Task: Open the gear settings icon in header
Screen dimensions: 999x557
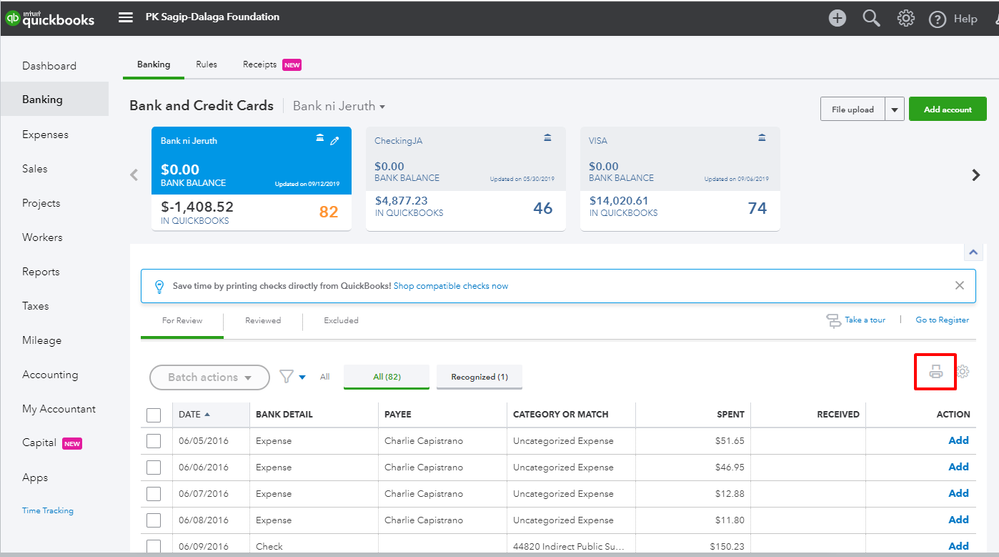Action: [x=906, y=18]
